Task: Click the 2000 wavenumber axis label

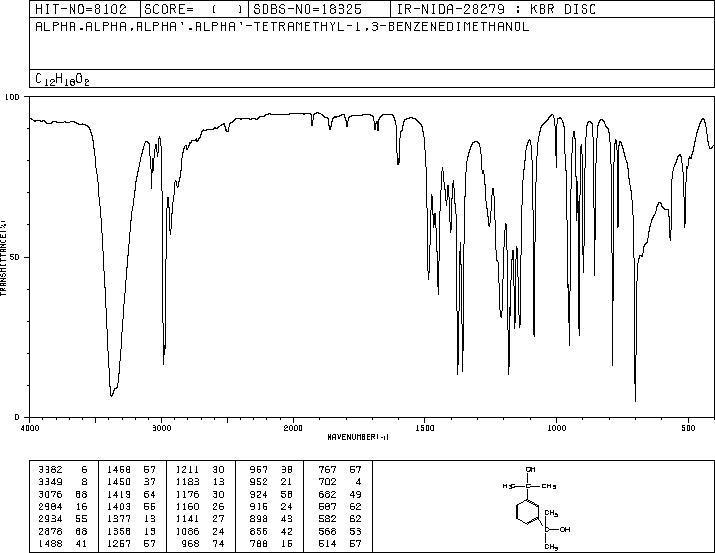Action: coord(293,428)
